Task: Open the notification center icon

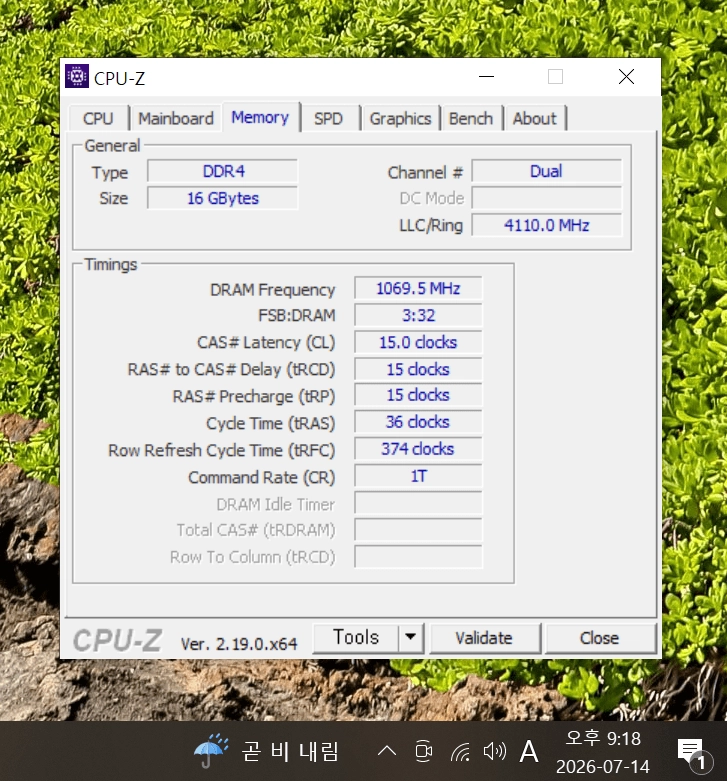Action: pyautogui.click(x=694, y=753)
